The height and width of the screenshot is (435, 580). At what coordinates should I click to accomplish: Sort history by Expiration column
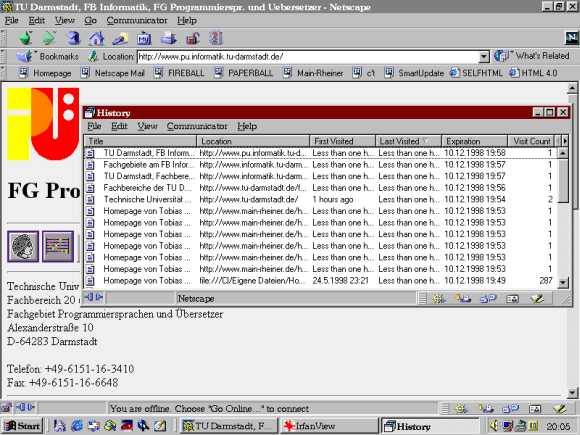coord(475,141)
